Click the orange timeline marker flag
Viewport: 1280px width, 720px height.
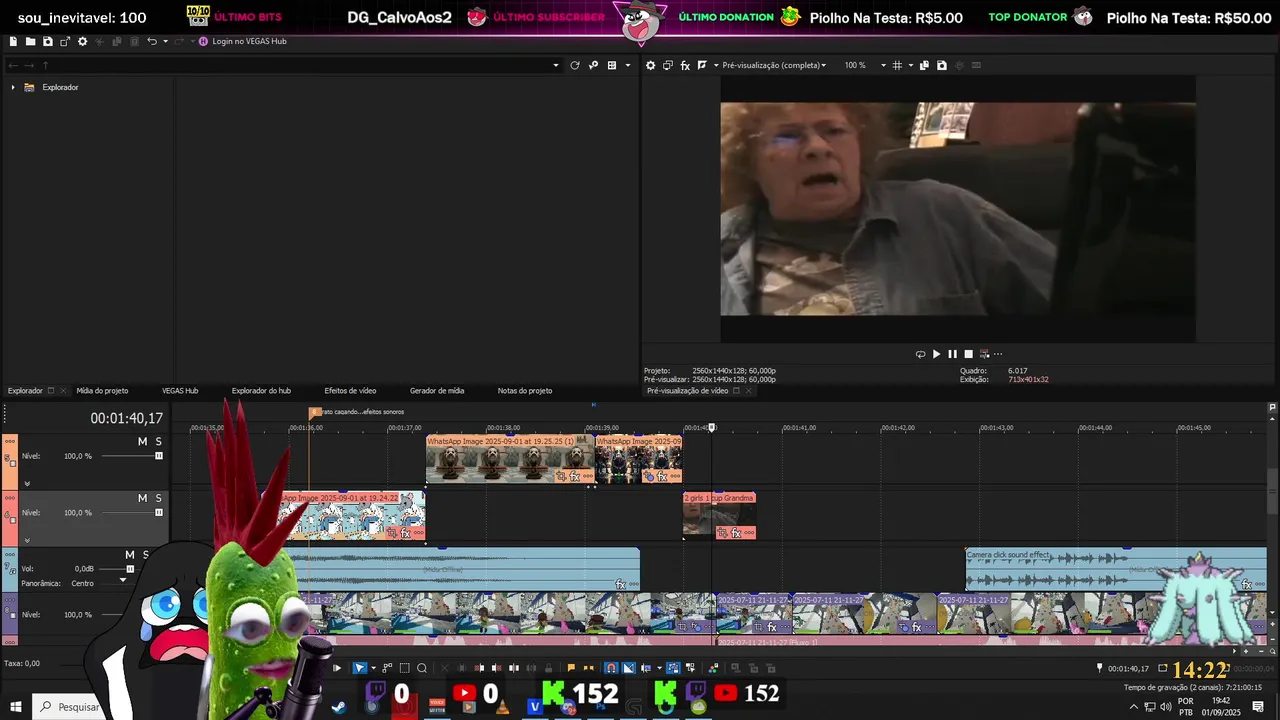tap(315, 412)
